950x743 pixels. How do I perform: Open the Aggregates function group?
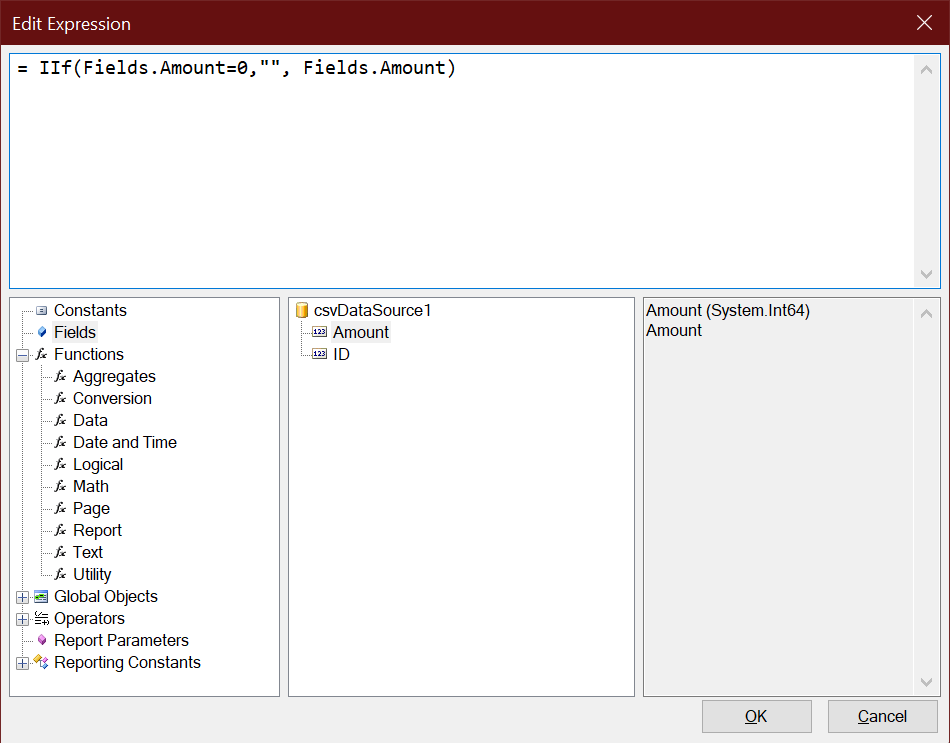[114, 376]
